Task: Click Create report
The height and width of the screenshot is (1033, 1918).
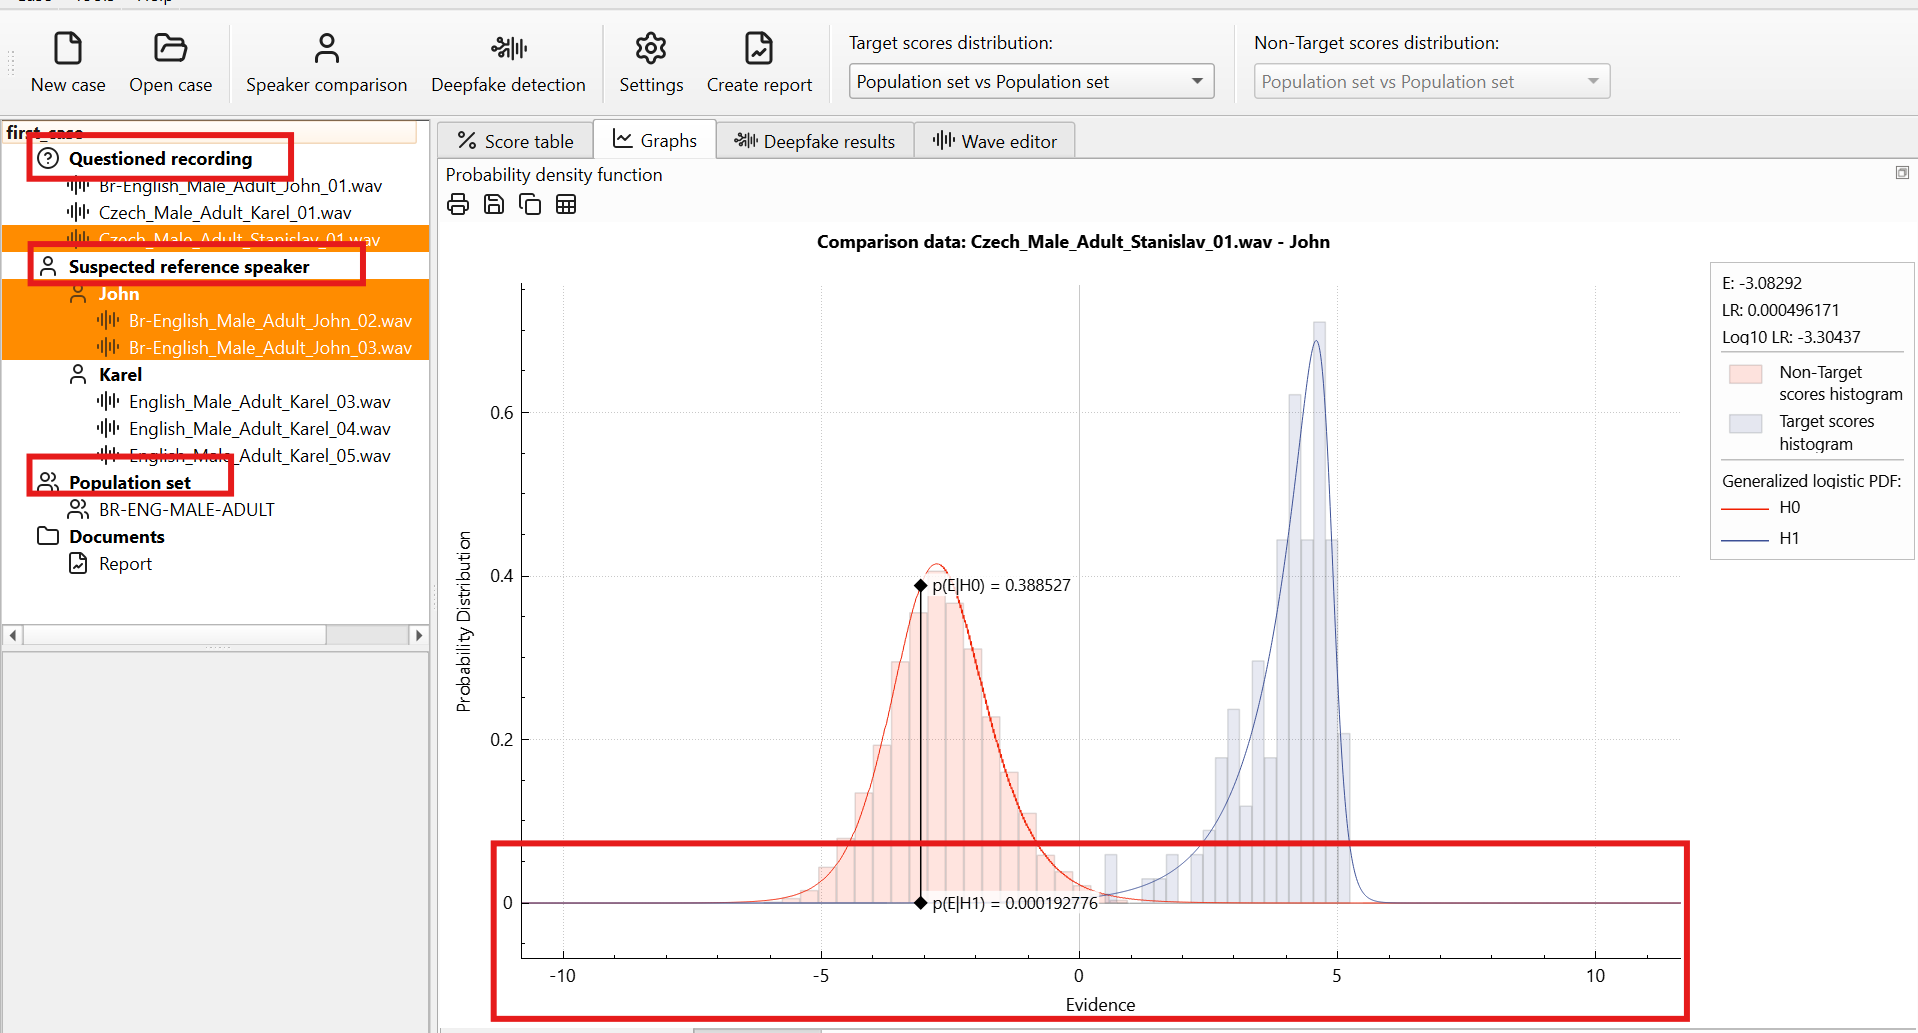Action: click(759, 62)
